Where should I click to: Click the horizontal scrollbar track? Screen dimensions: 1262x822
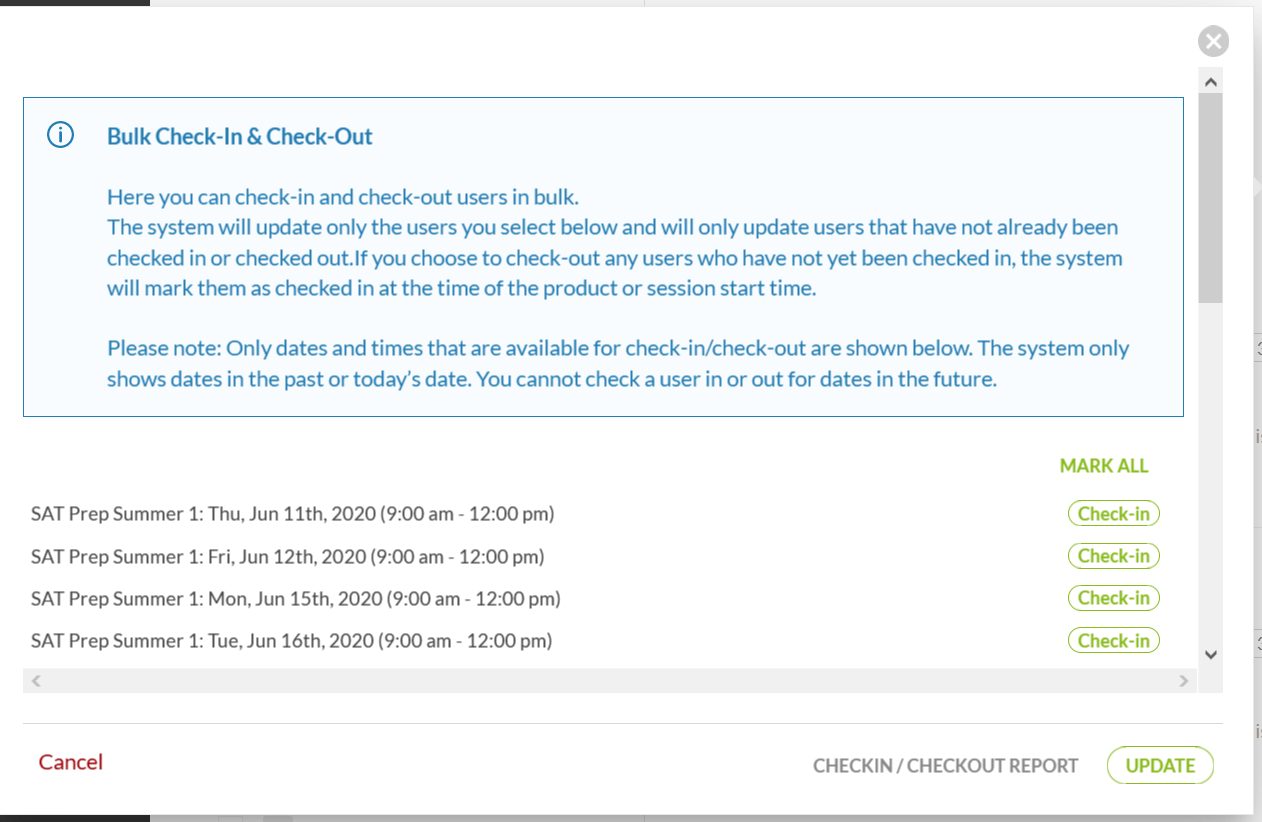tap(600, 680)
